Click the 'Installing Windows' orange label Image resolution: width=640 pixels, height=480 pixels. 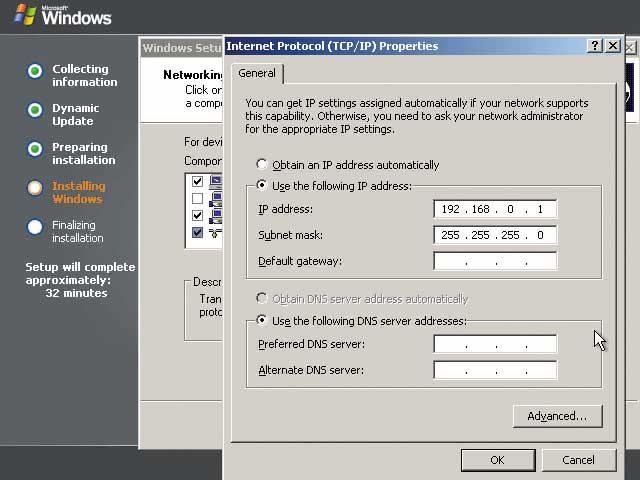click(x=78, y=192)
